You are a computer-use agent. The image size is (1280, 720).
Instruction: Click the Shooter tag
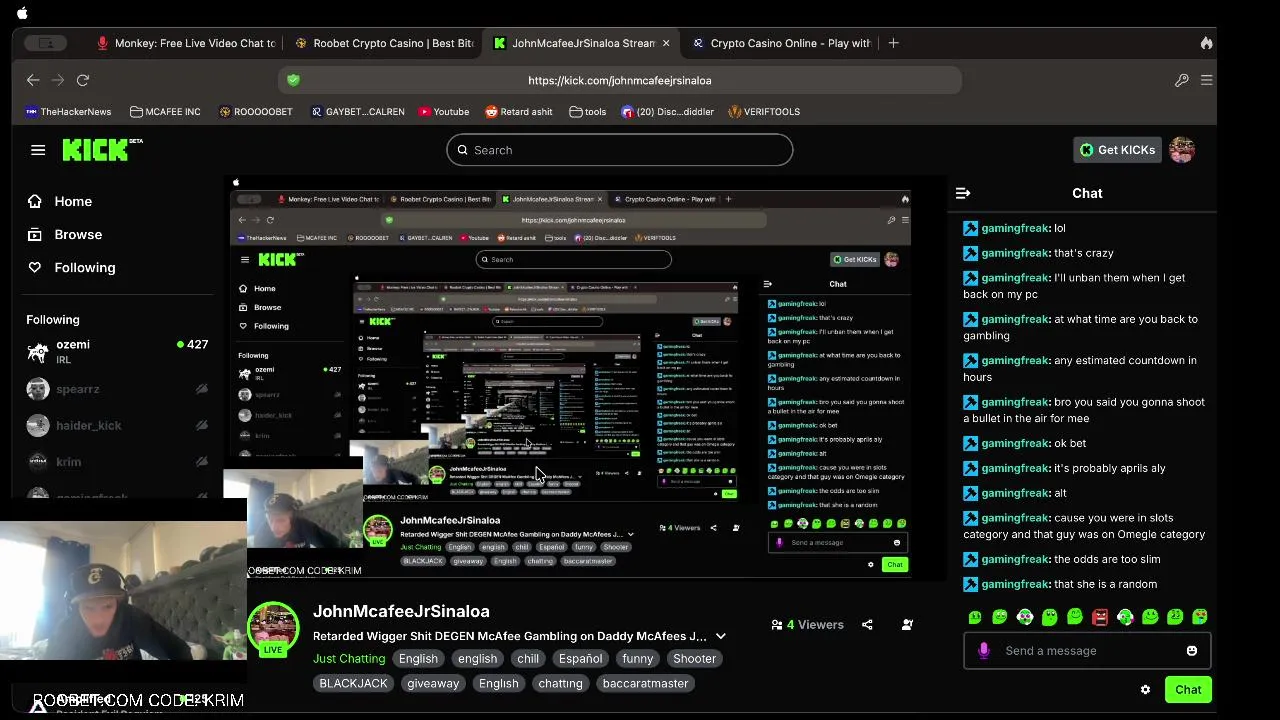coord(694,659)
